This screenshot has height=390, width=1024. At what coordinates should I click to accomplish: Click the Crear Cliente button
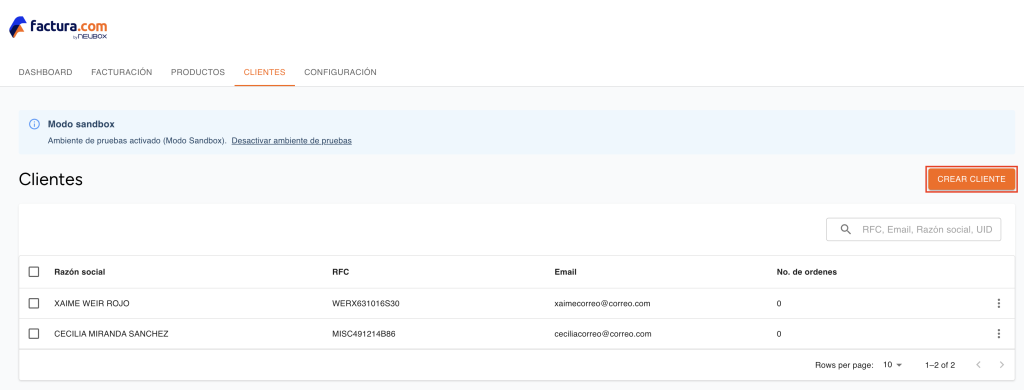tap(971, 179)
